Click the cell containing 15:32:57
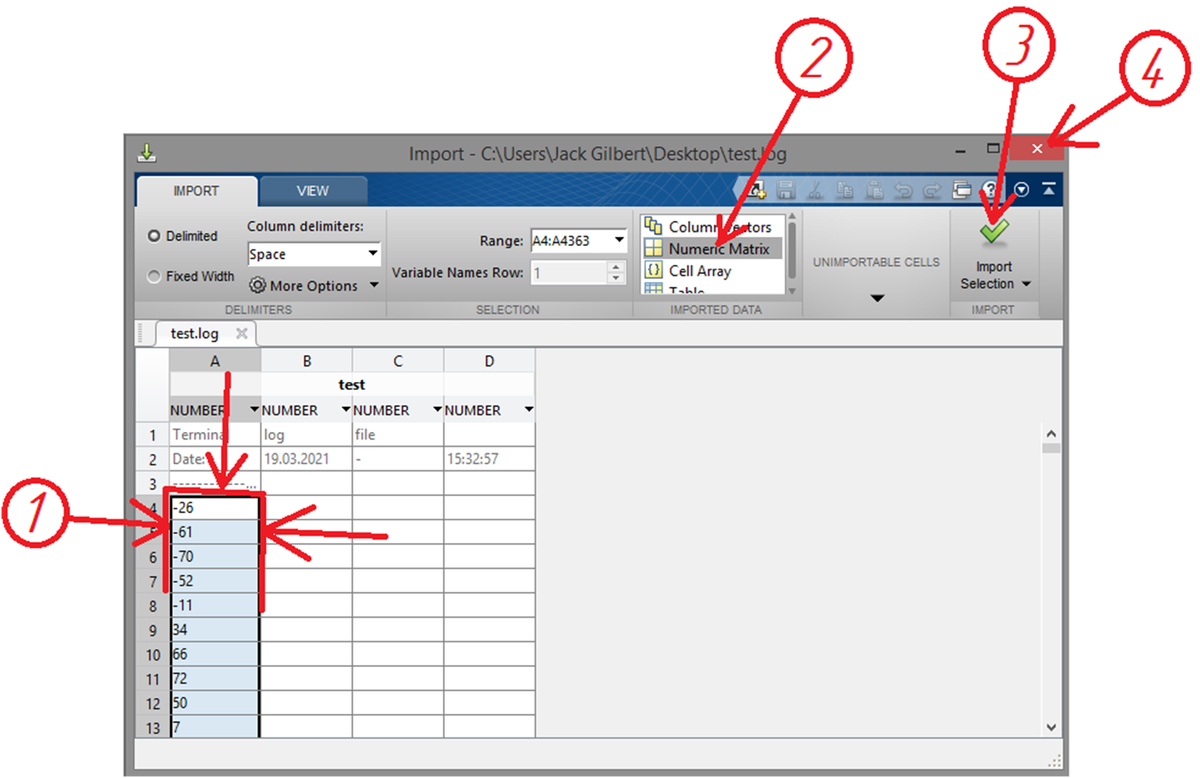Image resolution: width=1200 pixels, height=778 pixels. pos(489,459)
